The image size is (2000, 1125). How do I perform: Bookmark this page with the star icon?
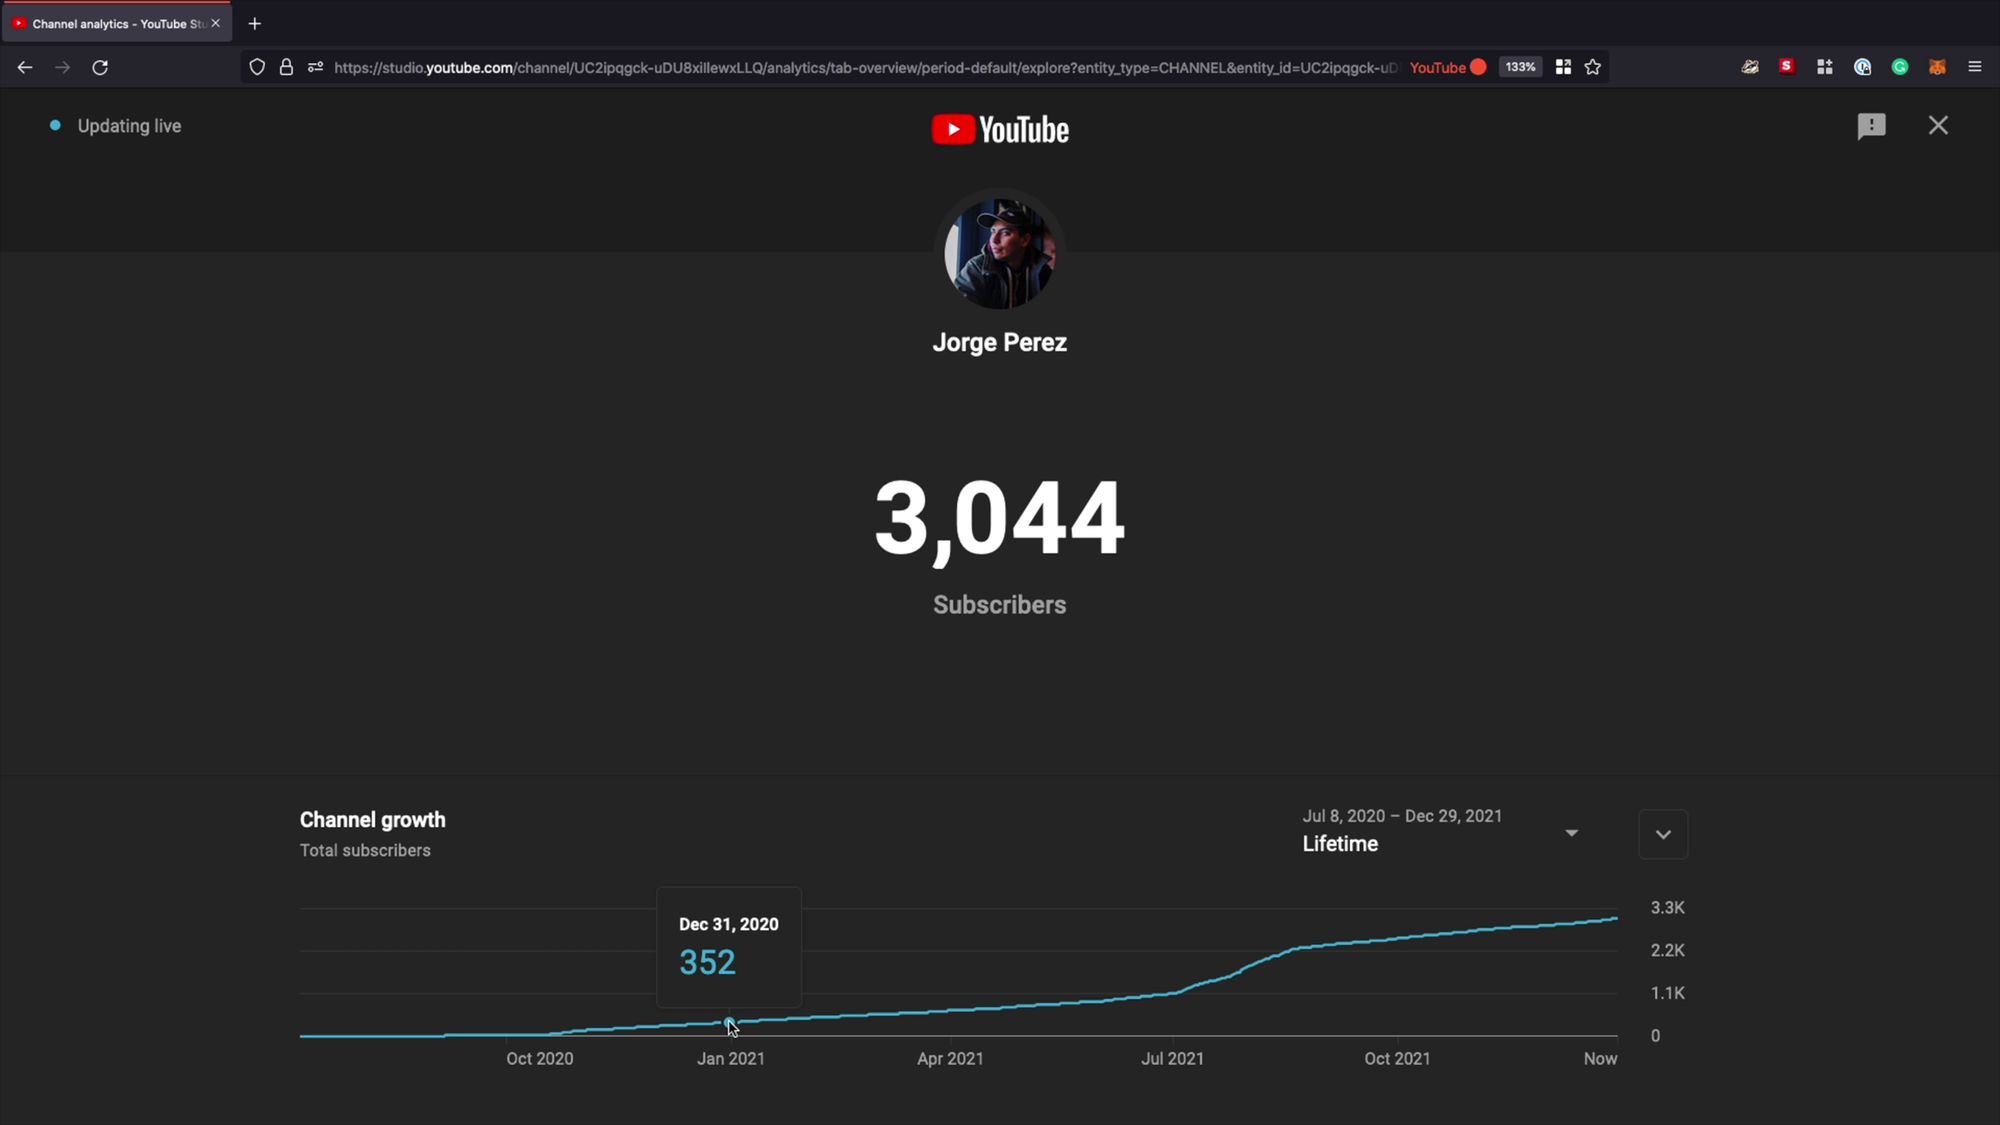[x=1593, y=67]
